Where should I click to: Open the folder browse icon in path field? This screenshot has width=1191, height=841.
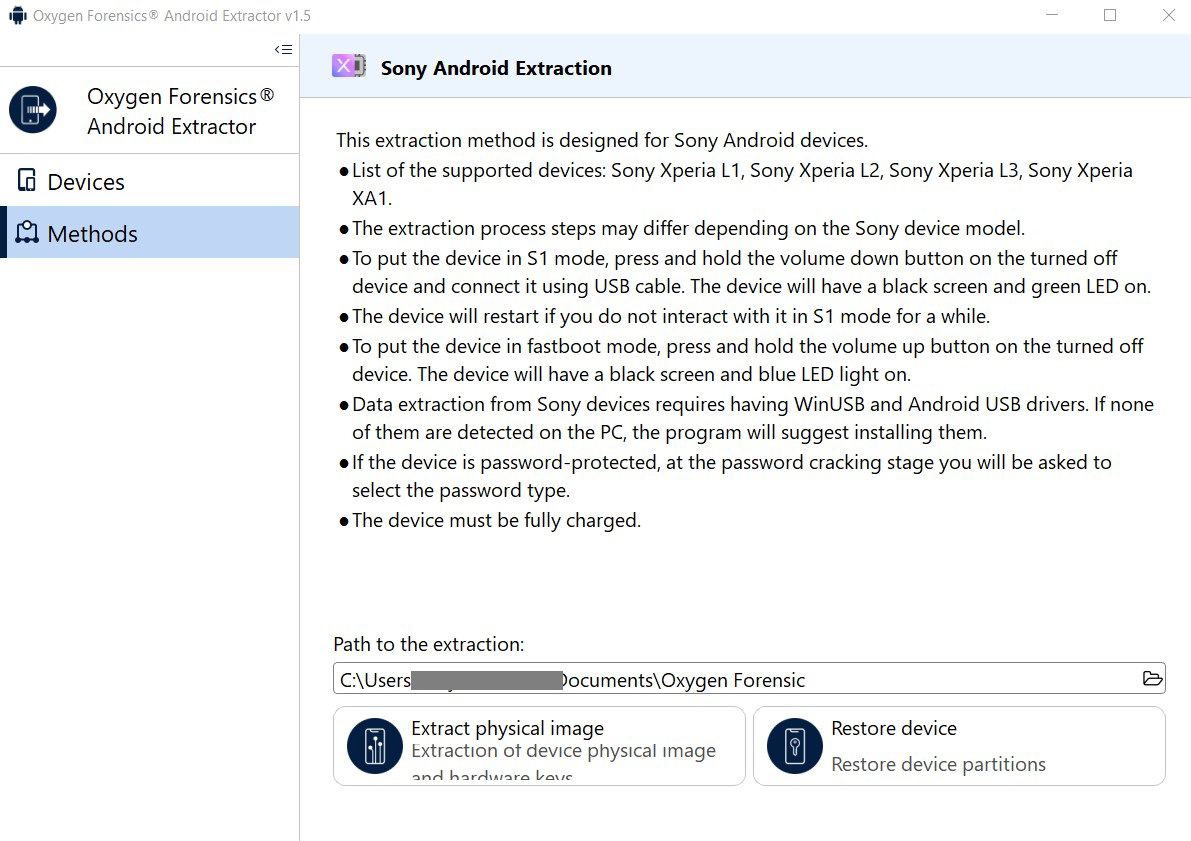click(1152, 678)
